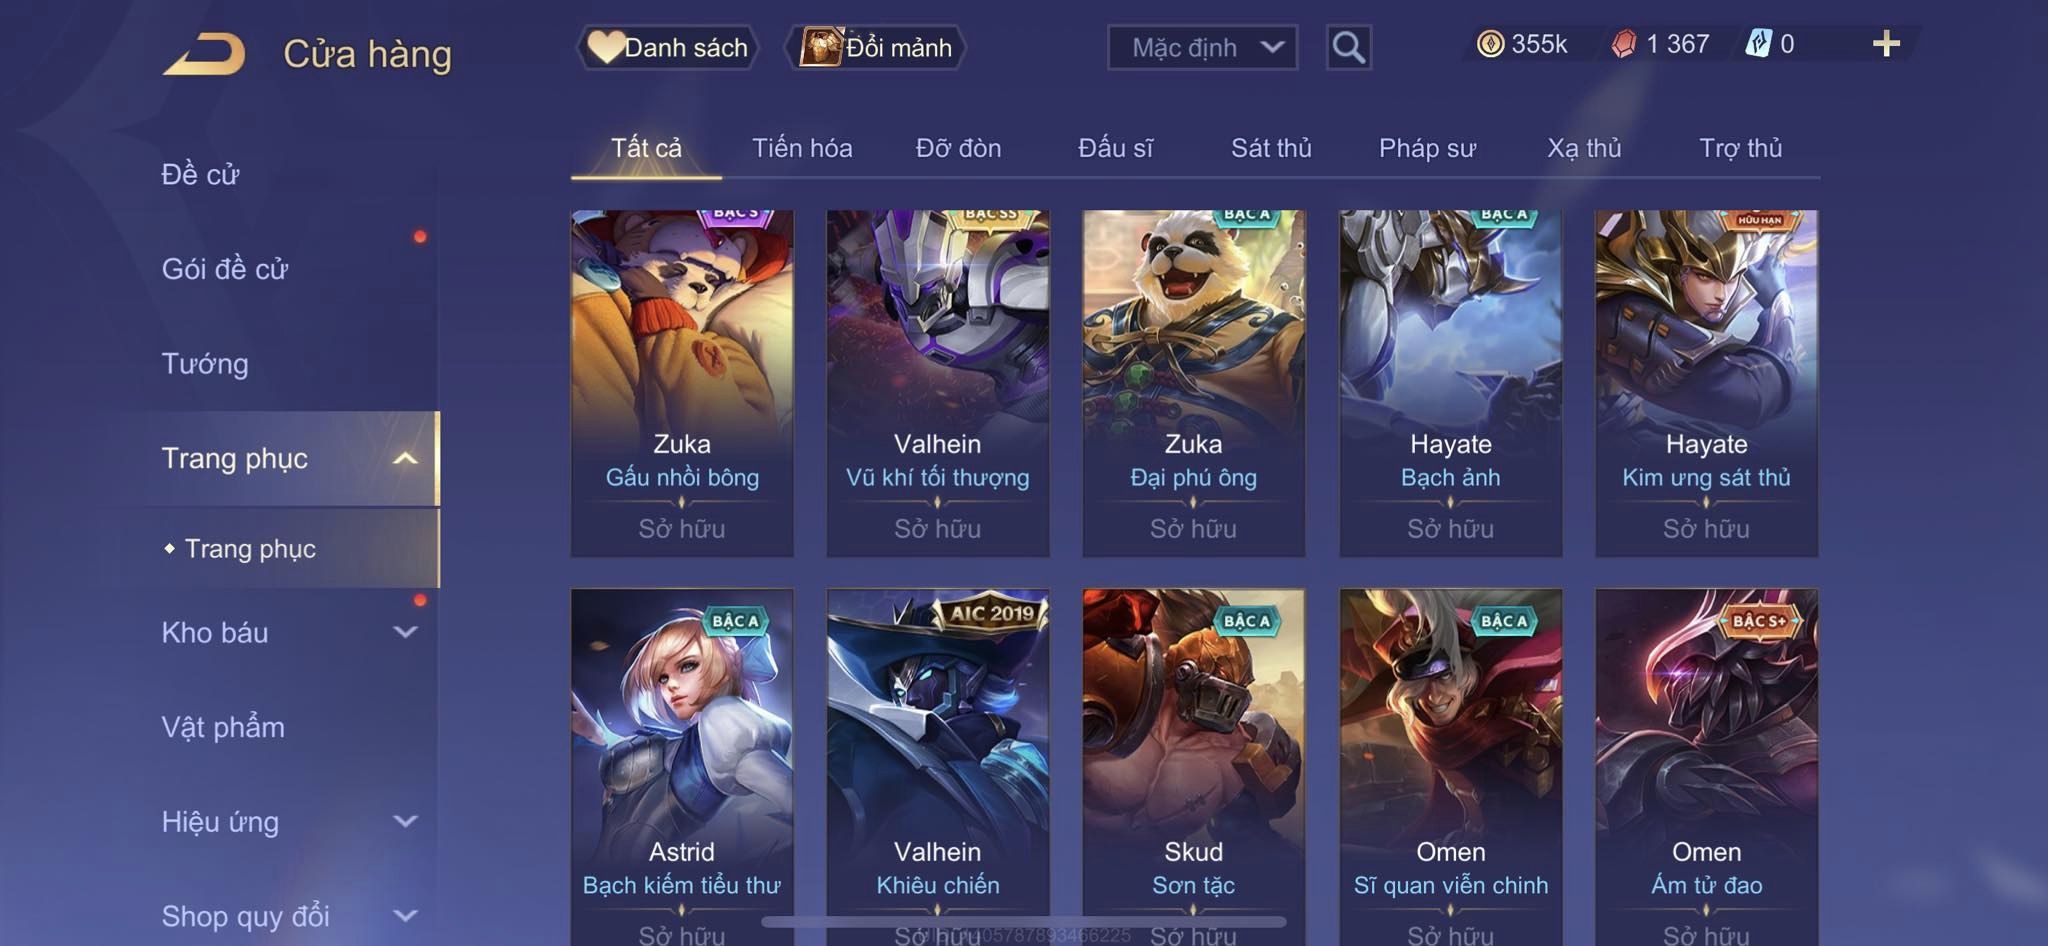
Task: Select the Omen Ám tử đao skin card
Action: [1706, 767]
